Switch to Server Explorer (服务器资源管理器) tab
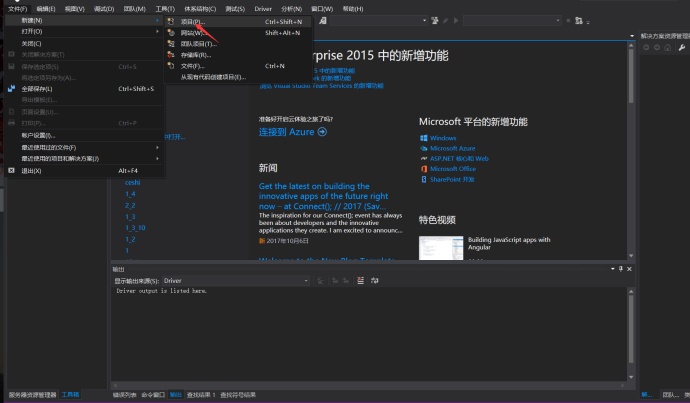 [x=33, y=395]
